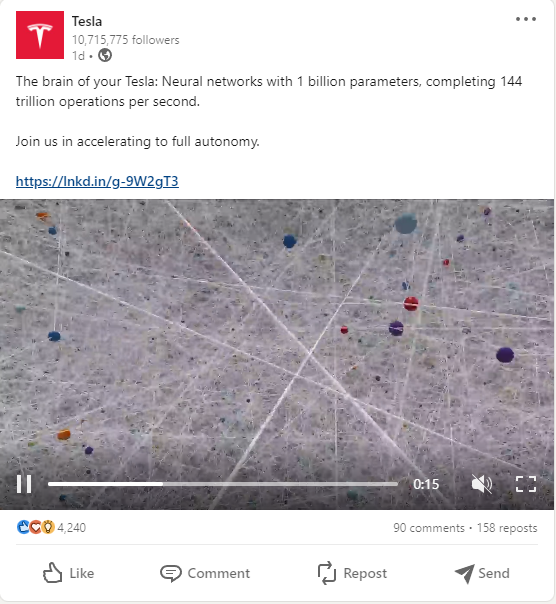Open the three-dot post options menu
The width and height of the screenshot is (556, 604).
point(526,19)
